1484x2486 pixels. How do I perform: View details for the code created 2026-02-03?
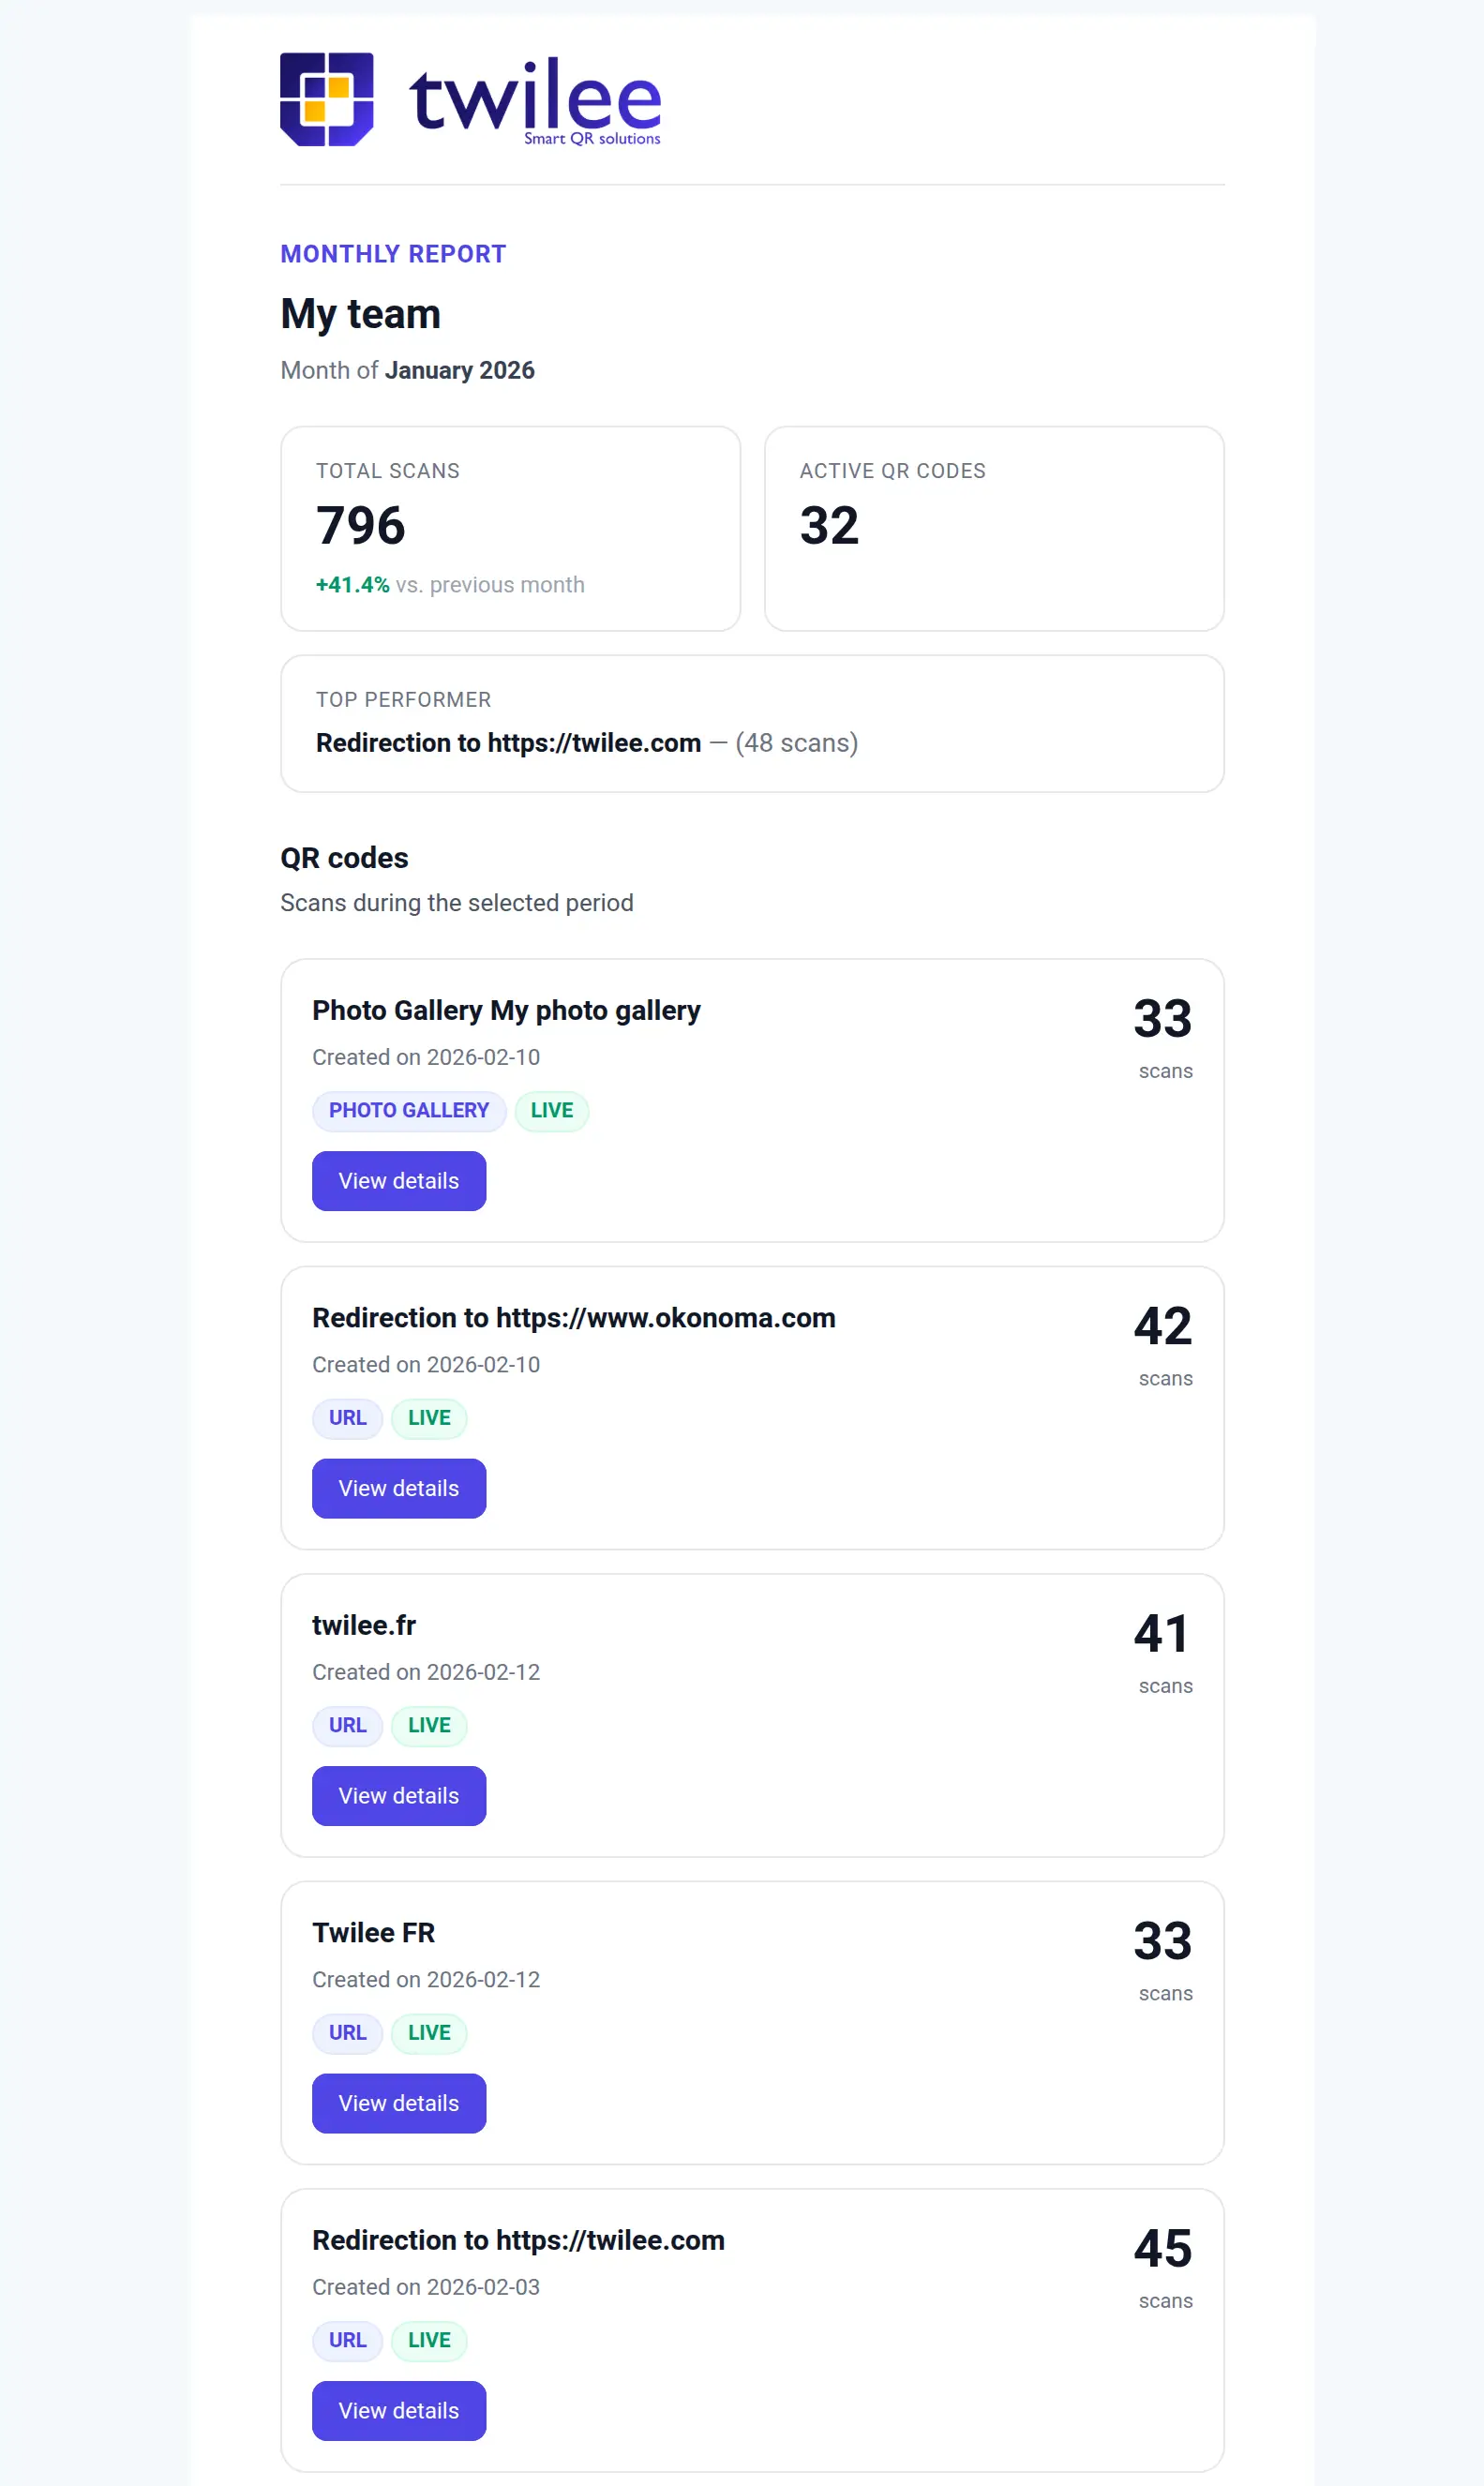point(398,2410)
